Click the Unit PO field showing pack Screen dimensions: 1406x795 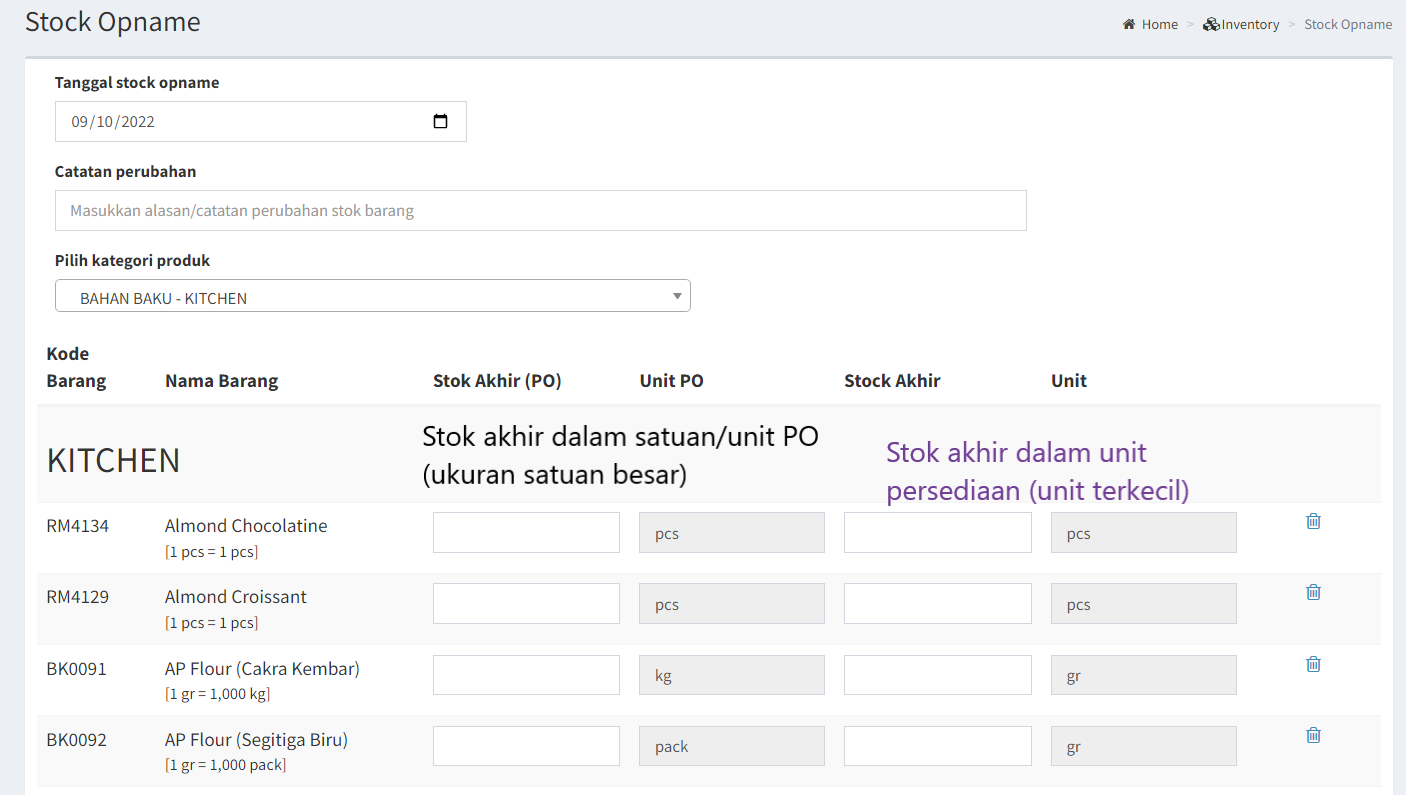[732, 746]
